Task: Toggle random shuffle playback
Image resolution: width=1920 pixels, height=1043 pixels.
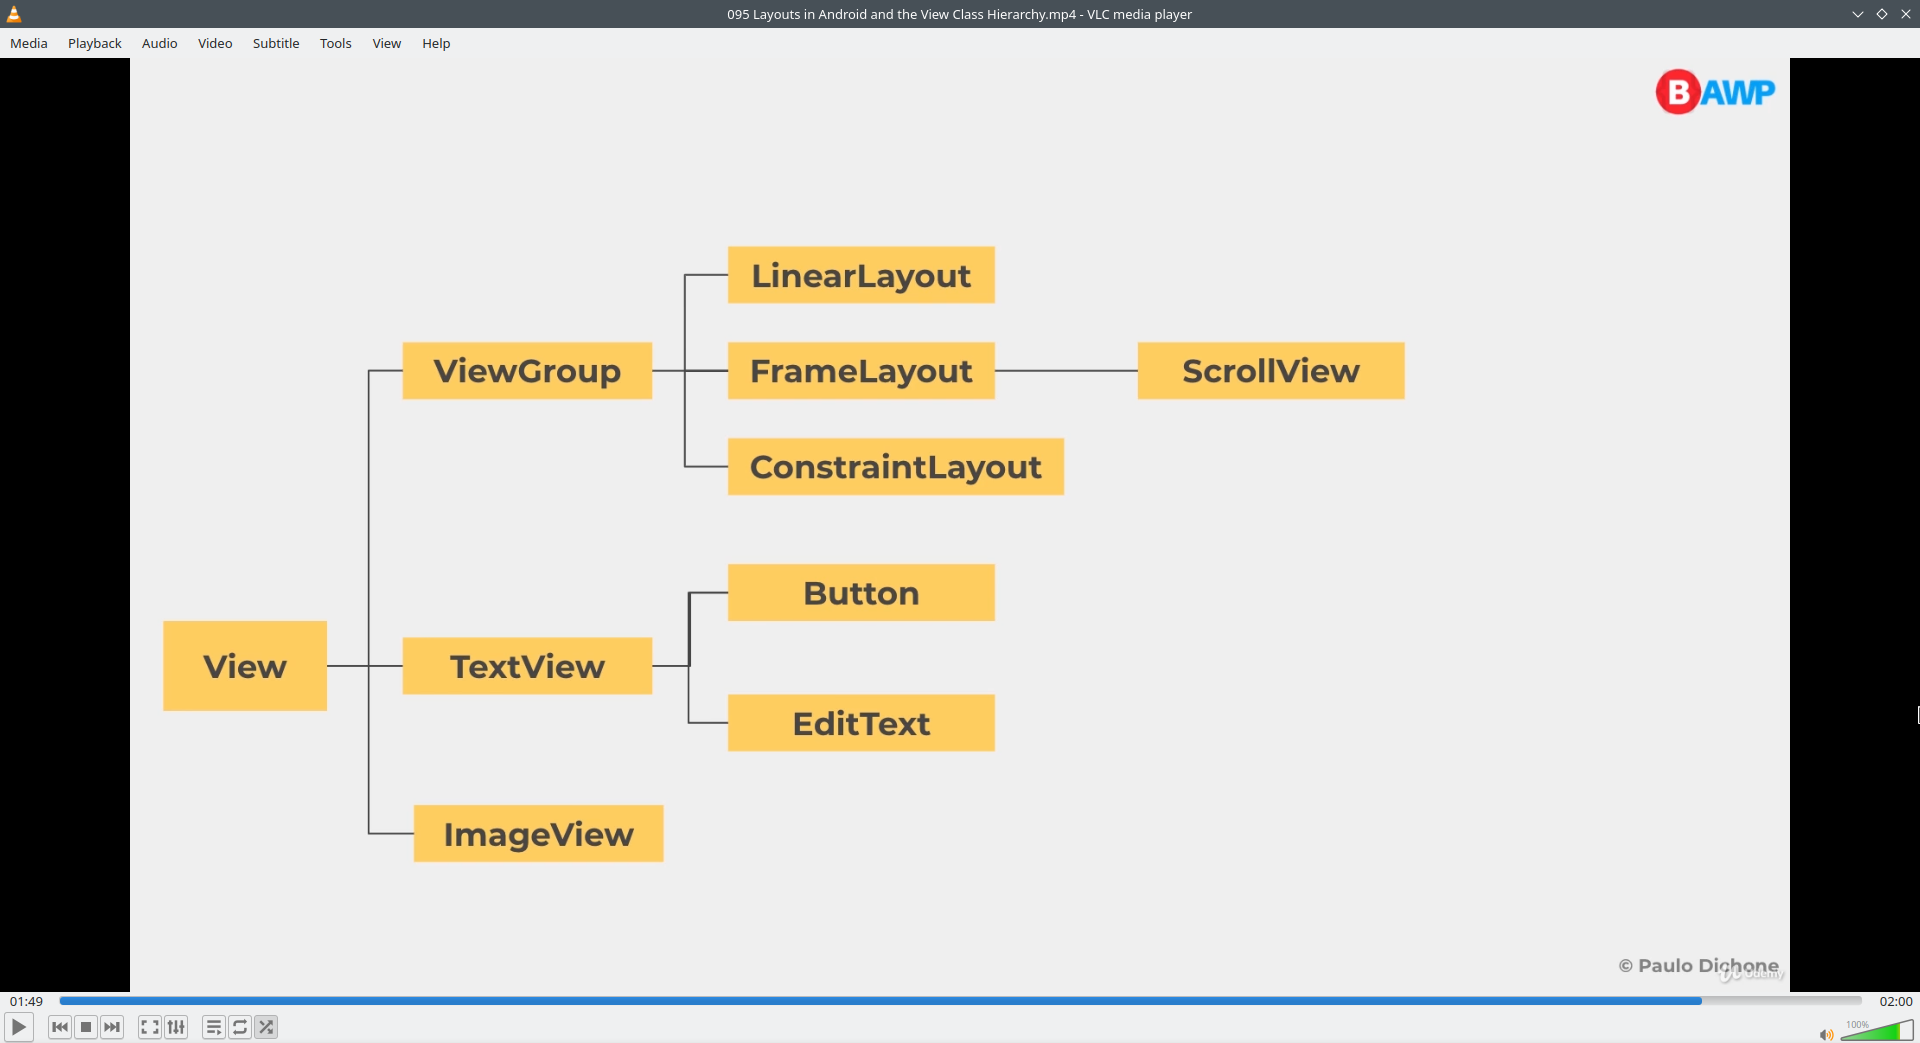Action: [x=266, y=1027]
